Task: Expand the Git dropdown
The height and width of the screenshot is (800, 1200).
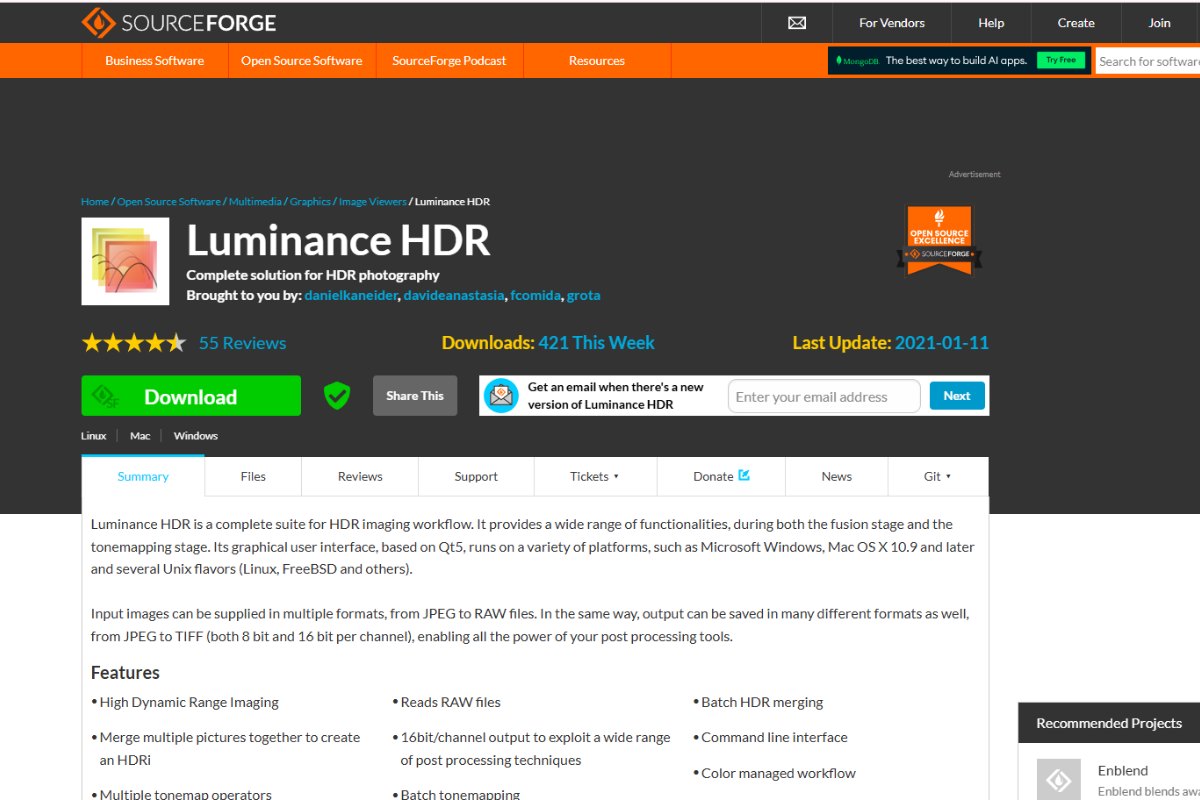Action: 937,476
